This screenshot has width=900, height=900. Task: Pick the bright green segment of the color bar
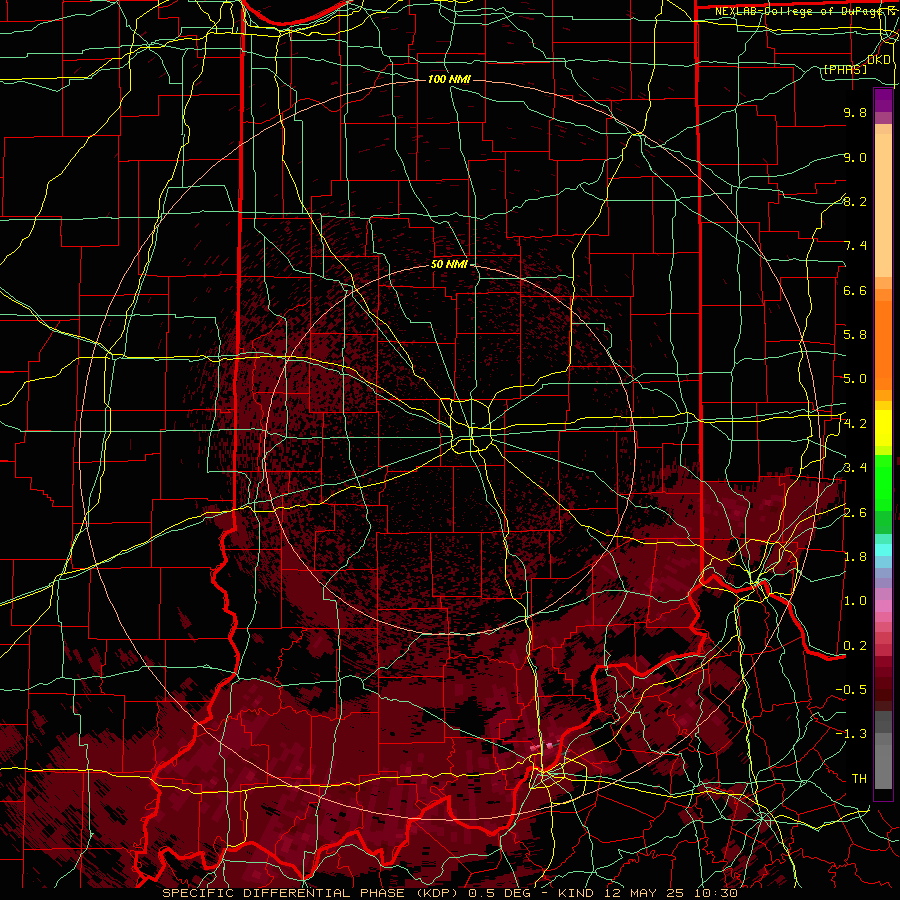point(883,482)
